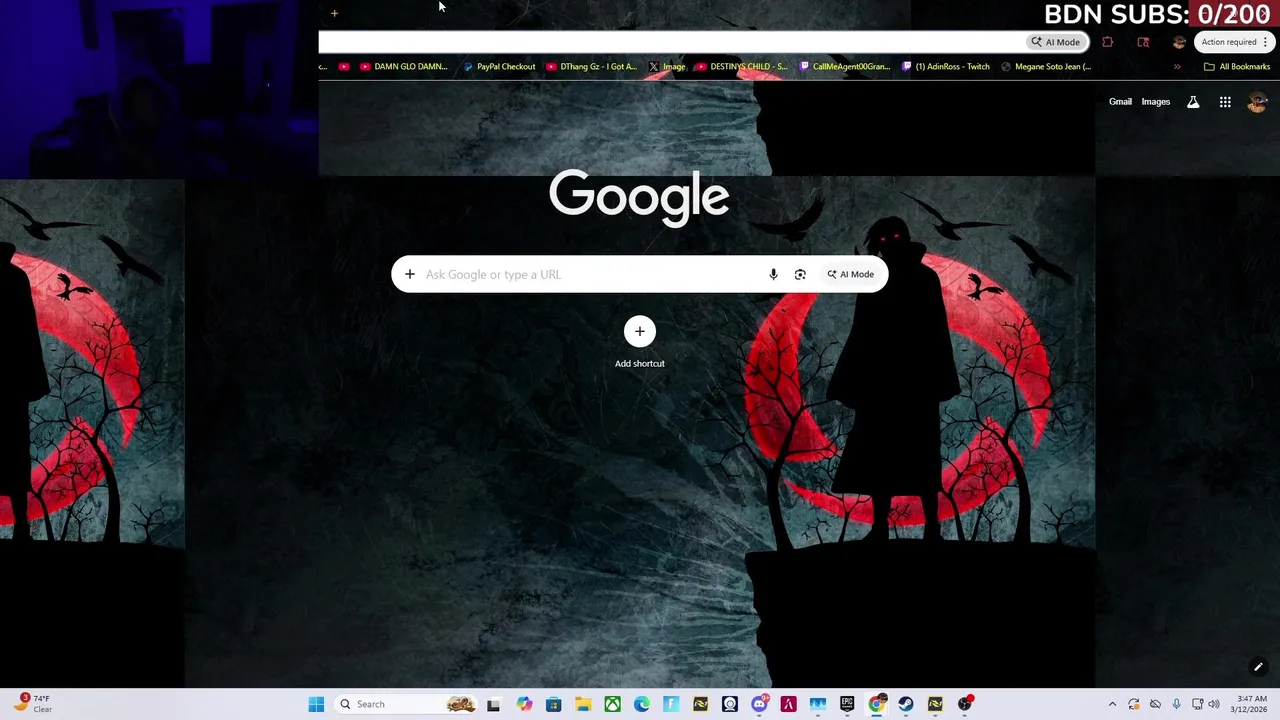Open the X Image bookmark
The width and height of the screenshot is (1280, 720).
point(667,67)
